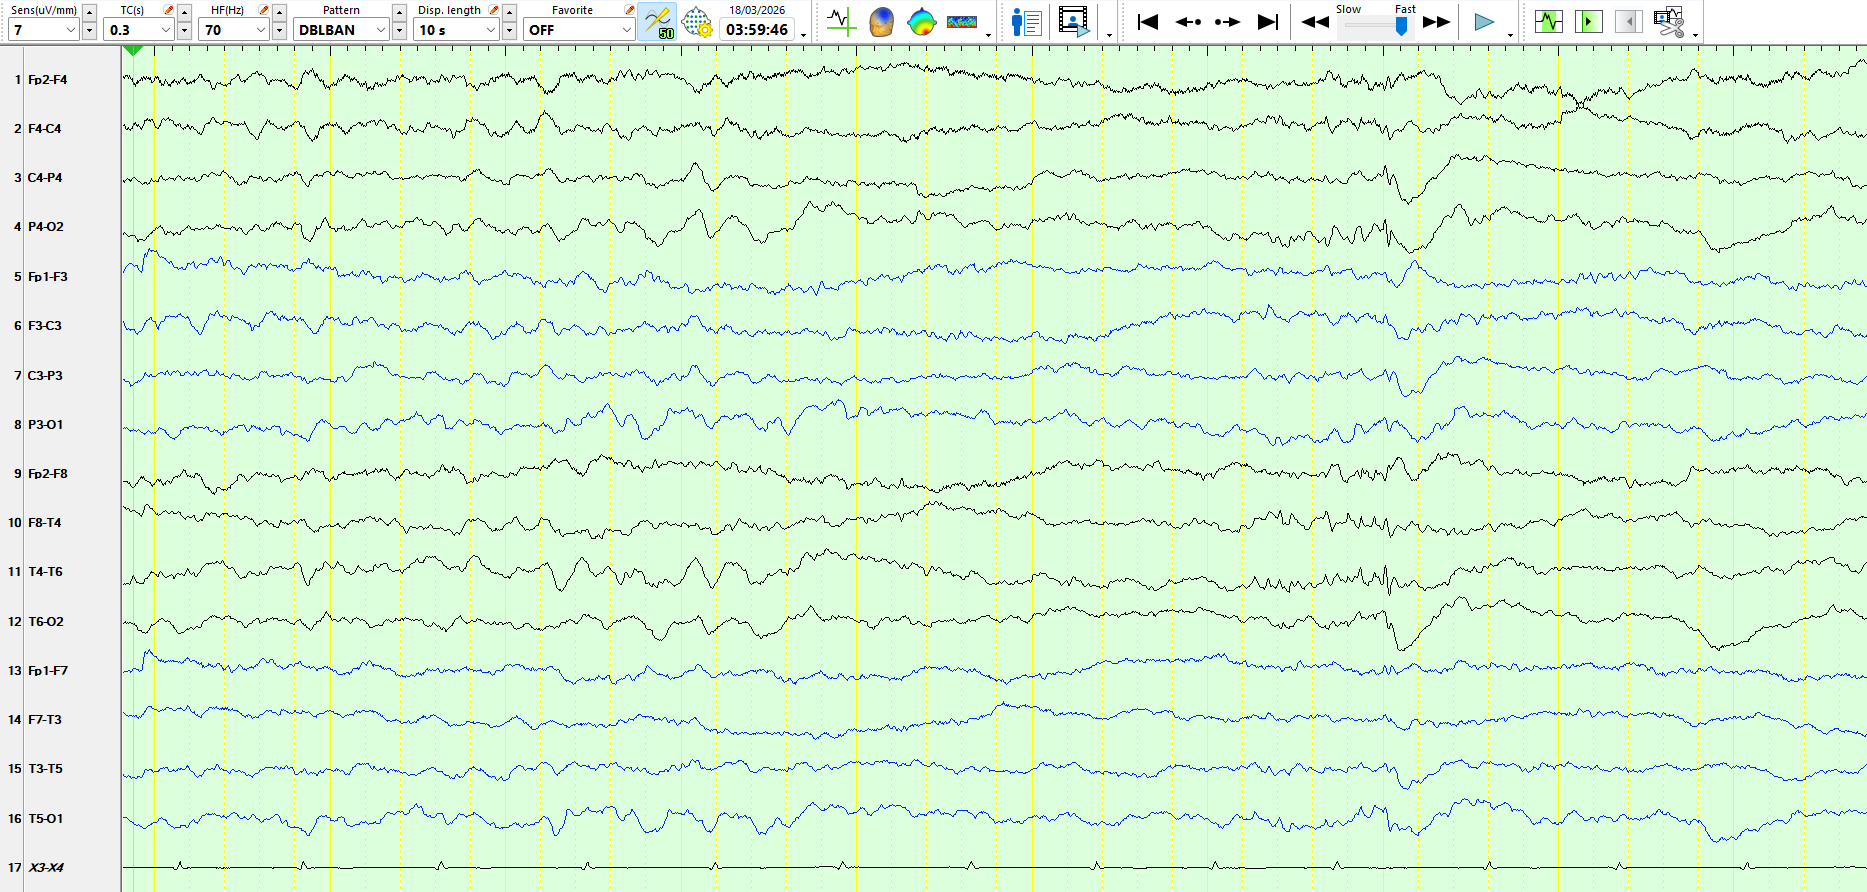Step forward to the next event

pyautogui.click(x=1227, y=22)
